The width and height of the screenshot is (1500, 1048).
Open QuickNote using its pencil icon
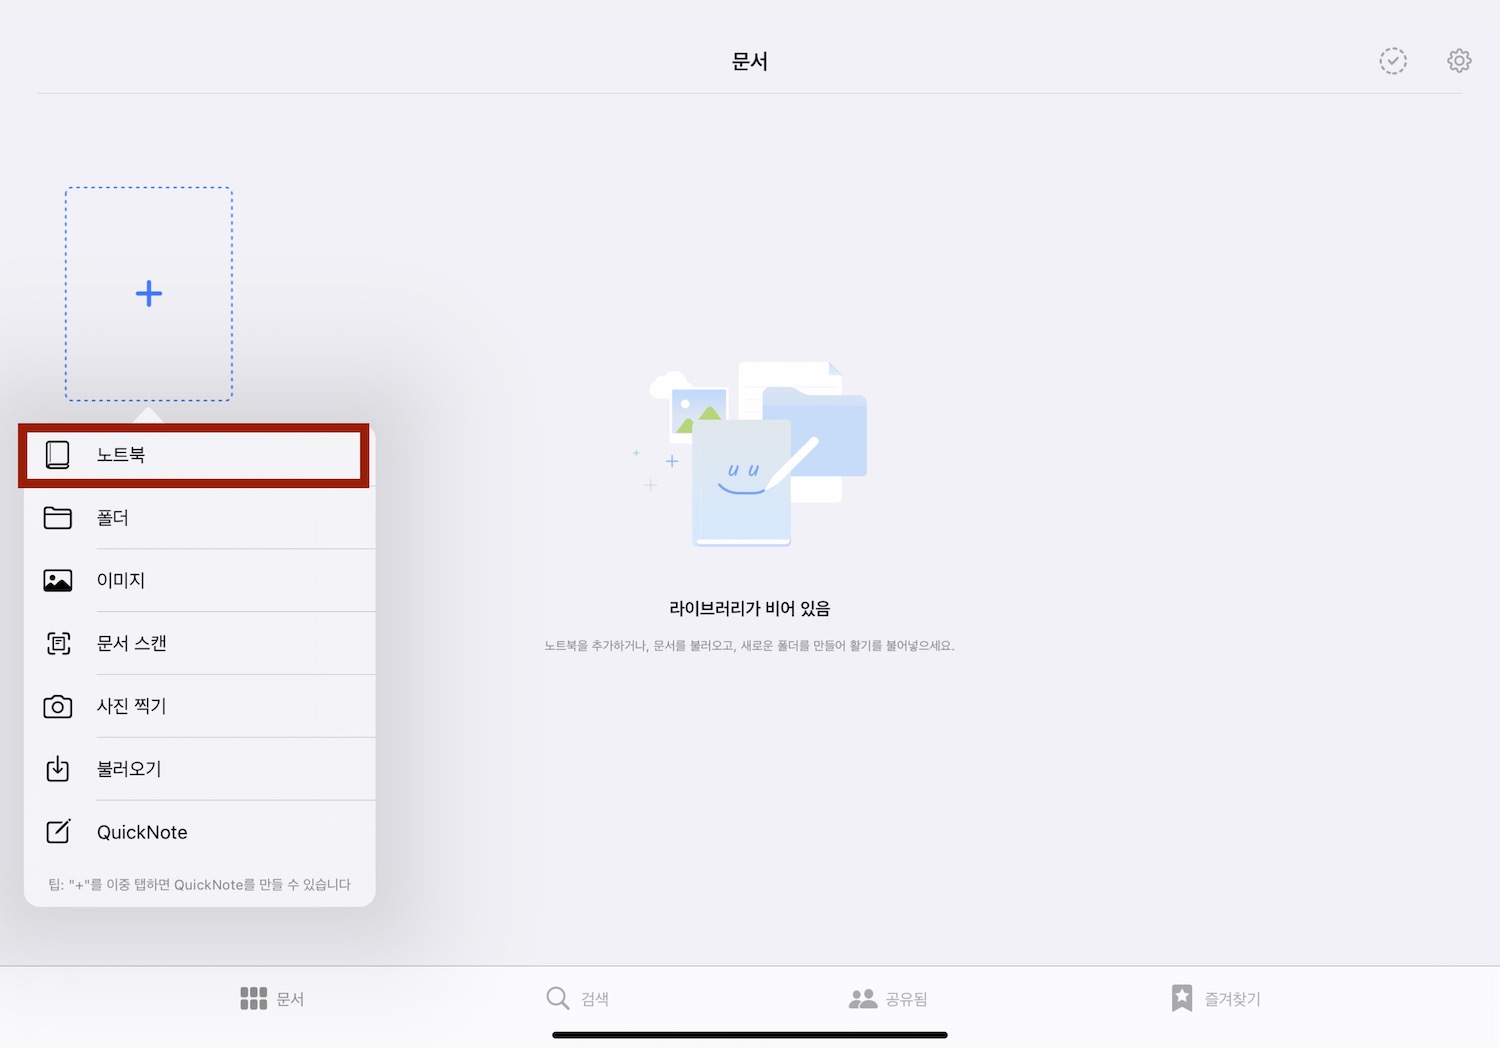click(58, 831)
